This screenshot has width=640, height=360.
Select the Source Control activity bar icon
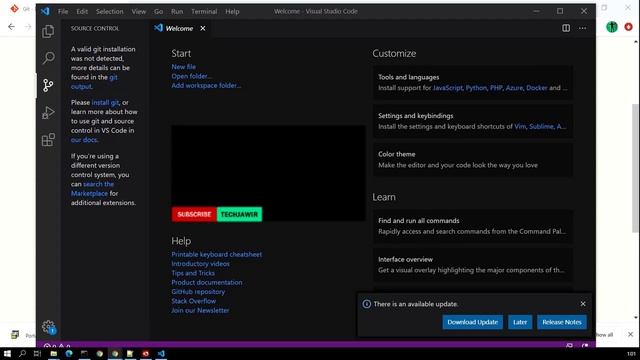pos(48,85)
